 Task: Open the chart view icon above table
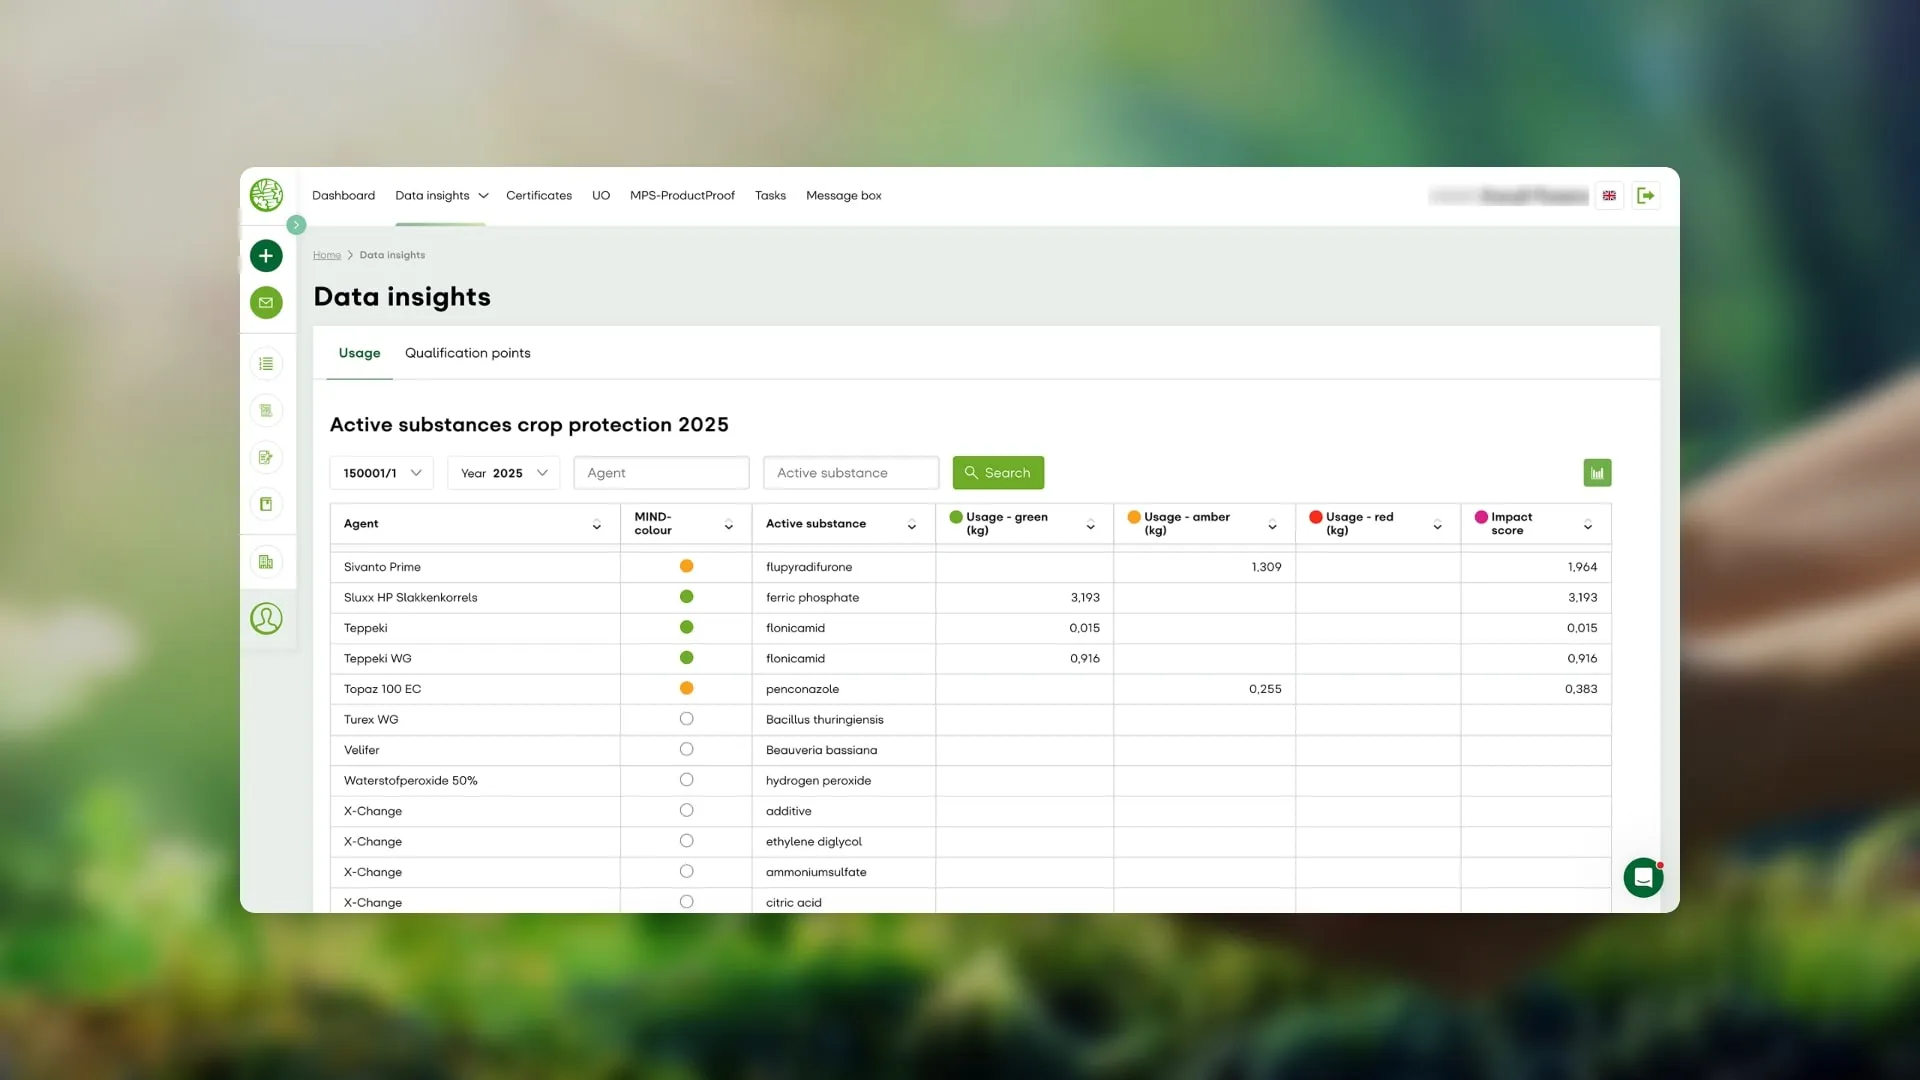point(1597,473)
